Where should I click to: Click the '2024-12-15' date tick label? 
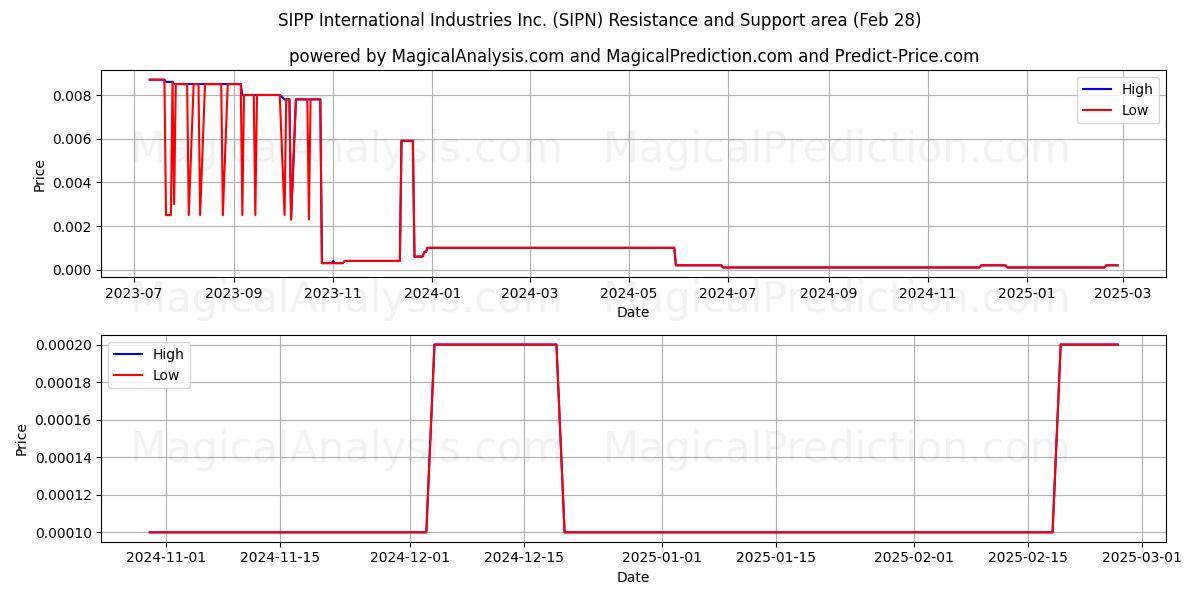[x=524, y=557]
